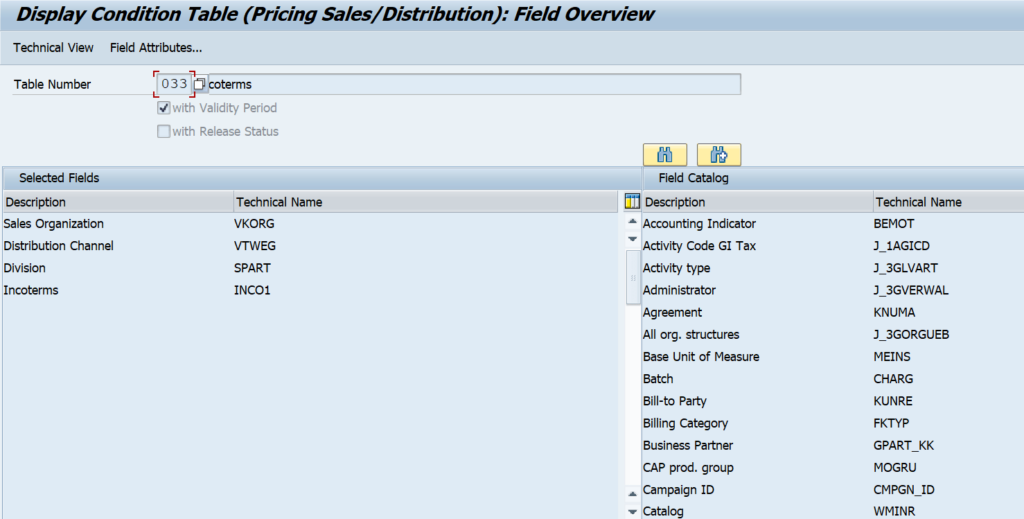1024x519 pixels.
Task: Select 'Activity Code GI Tax' catalog field
Action: pyautogui.click(x=699, y=245)
